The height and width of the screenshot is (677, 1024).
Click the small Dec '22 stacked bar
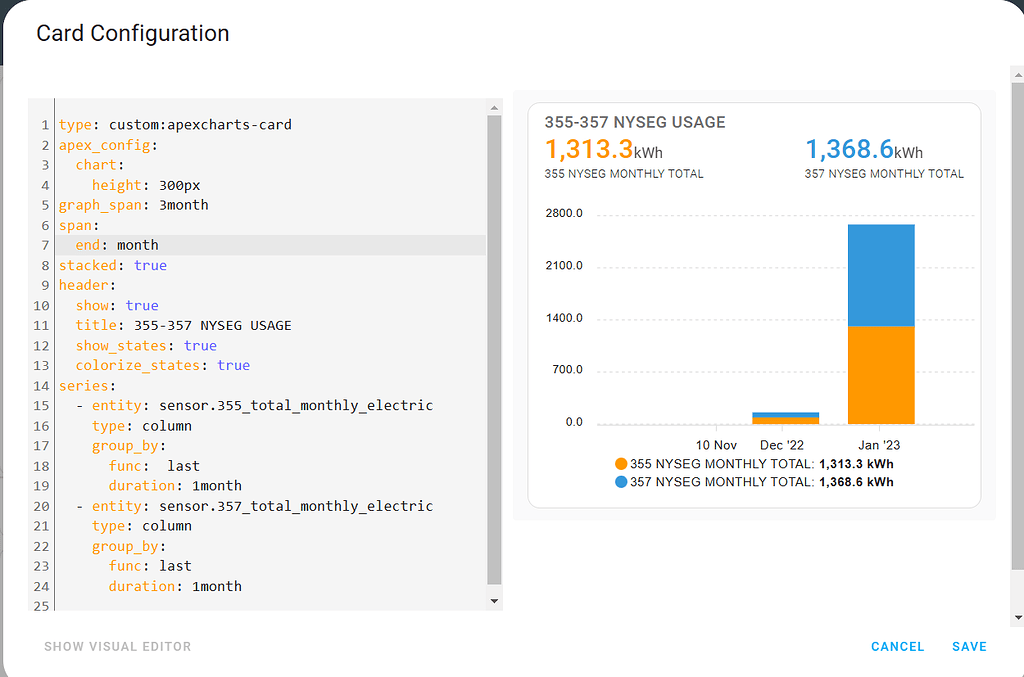(x=786, y=418)
